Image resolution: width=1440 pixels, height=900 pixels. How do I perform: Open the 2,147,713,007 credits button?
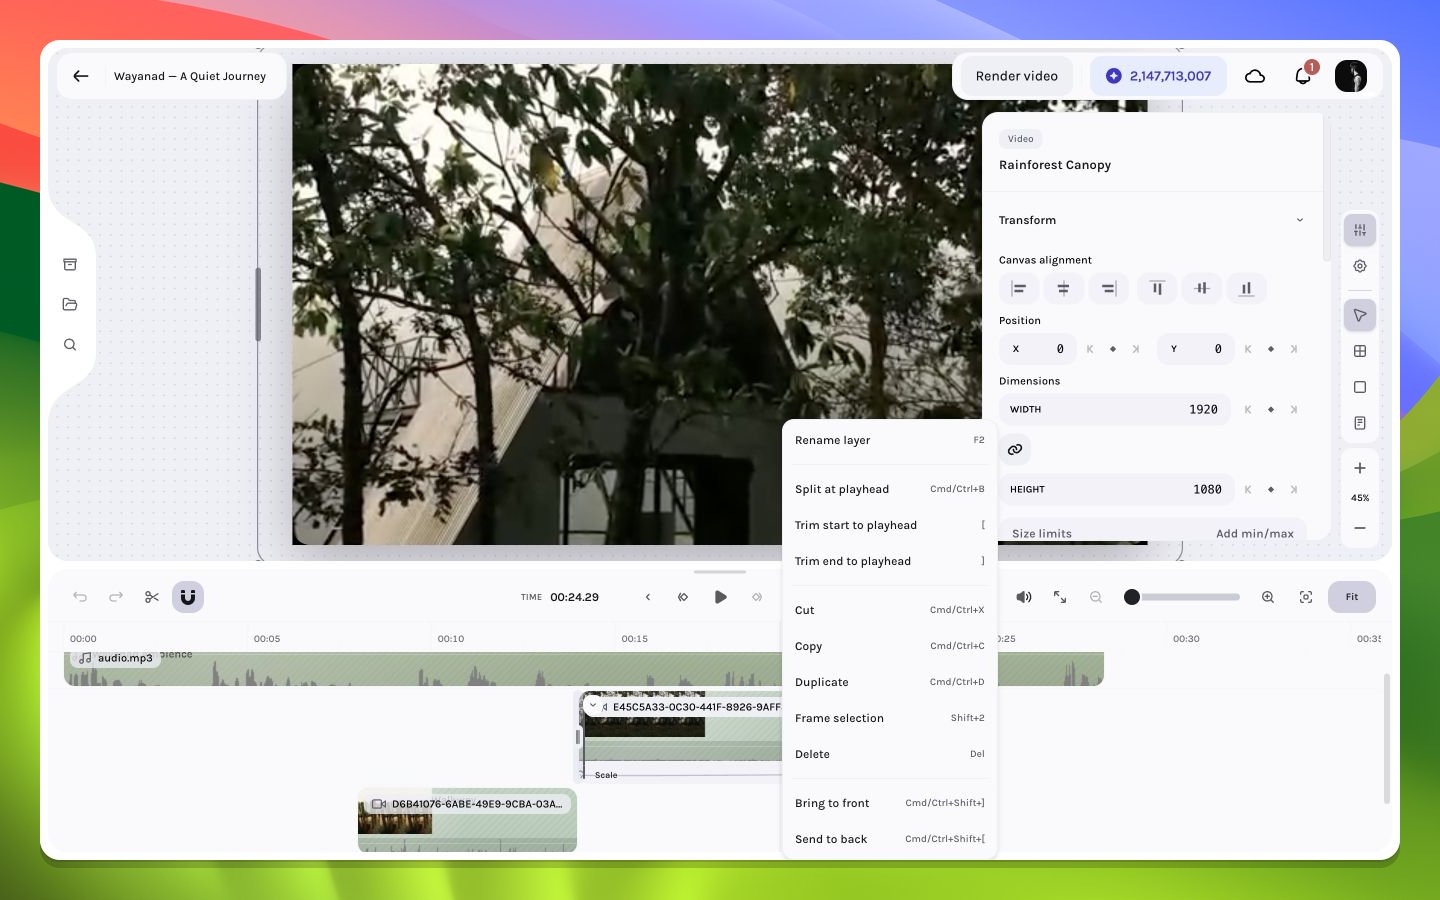(x=1158, y=76)
